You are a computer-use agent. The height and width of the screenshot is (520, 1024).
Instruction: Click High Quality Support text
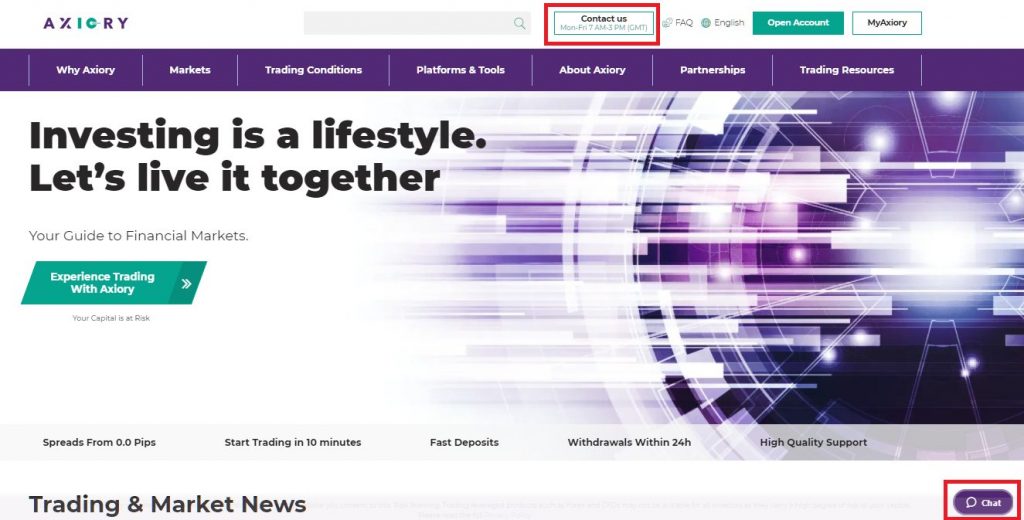[814, 442]
